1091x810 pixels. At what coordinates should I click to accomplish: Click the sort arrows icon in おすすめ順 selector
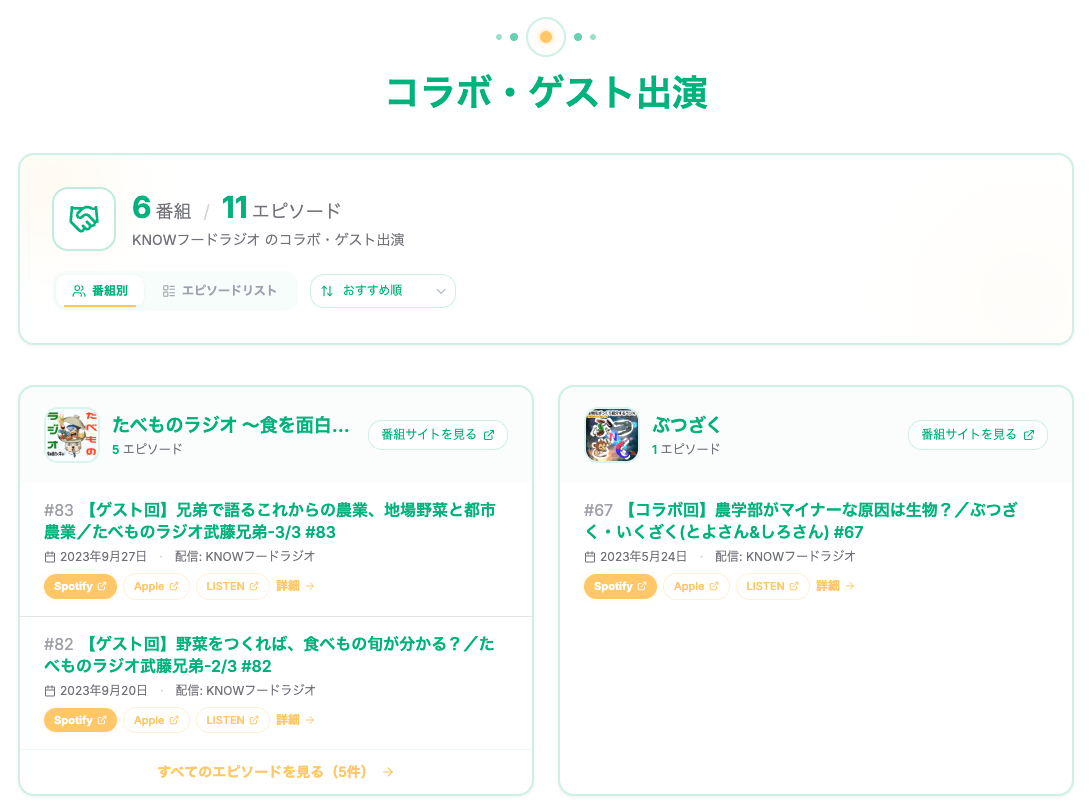click(x=329, y=290)
